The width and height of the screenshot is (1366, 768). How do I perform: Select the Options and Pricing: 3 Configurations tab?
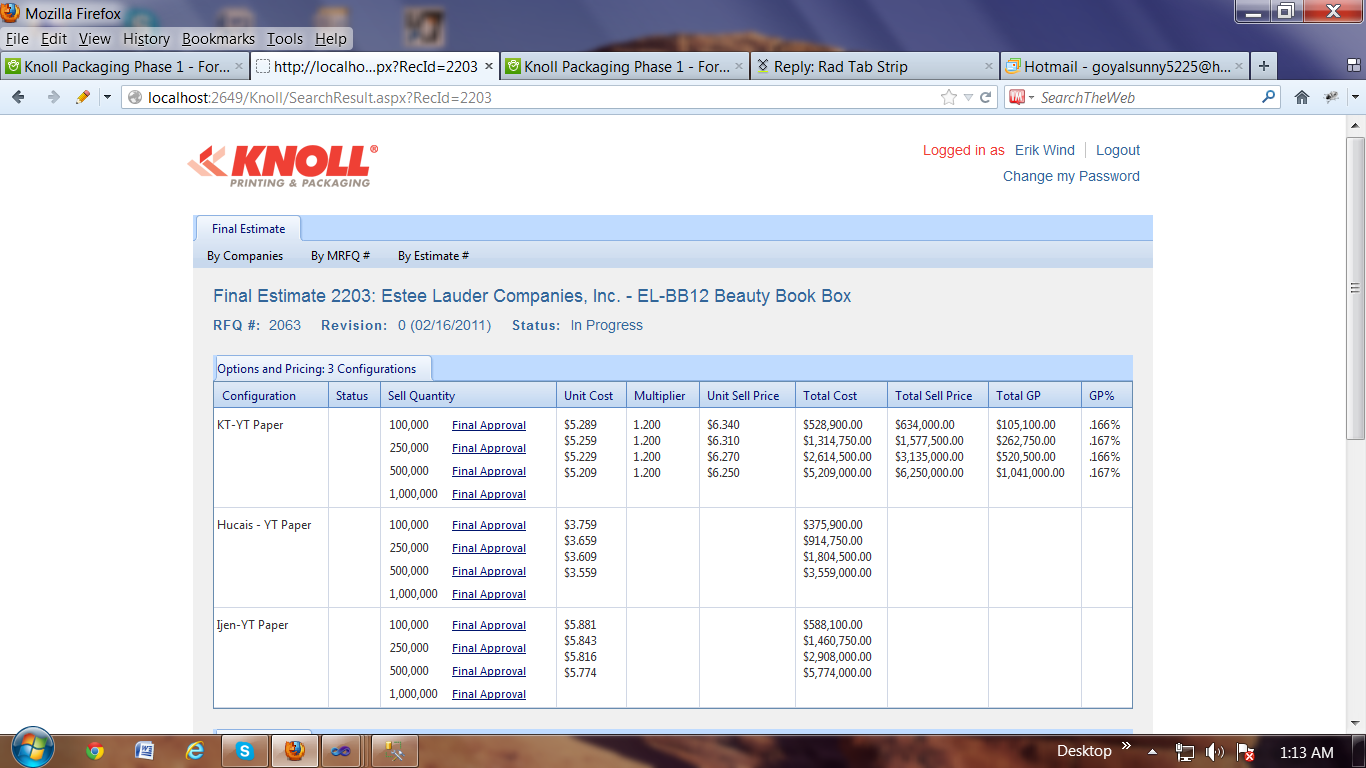(x=322, y=369)
